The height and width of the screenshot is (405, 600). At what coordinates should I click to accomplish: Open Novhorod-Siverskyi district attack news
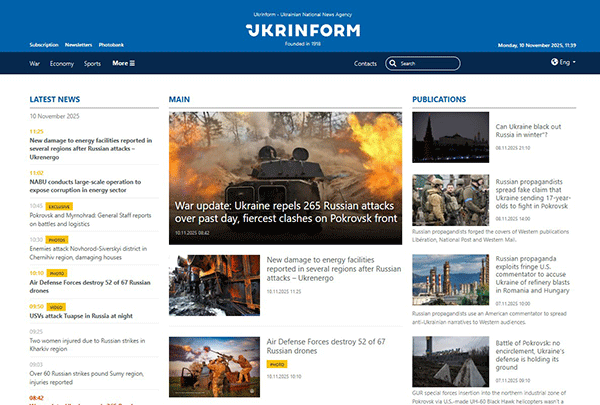pos(88,253)
